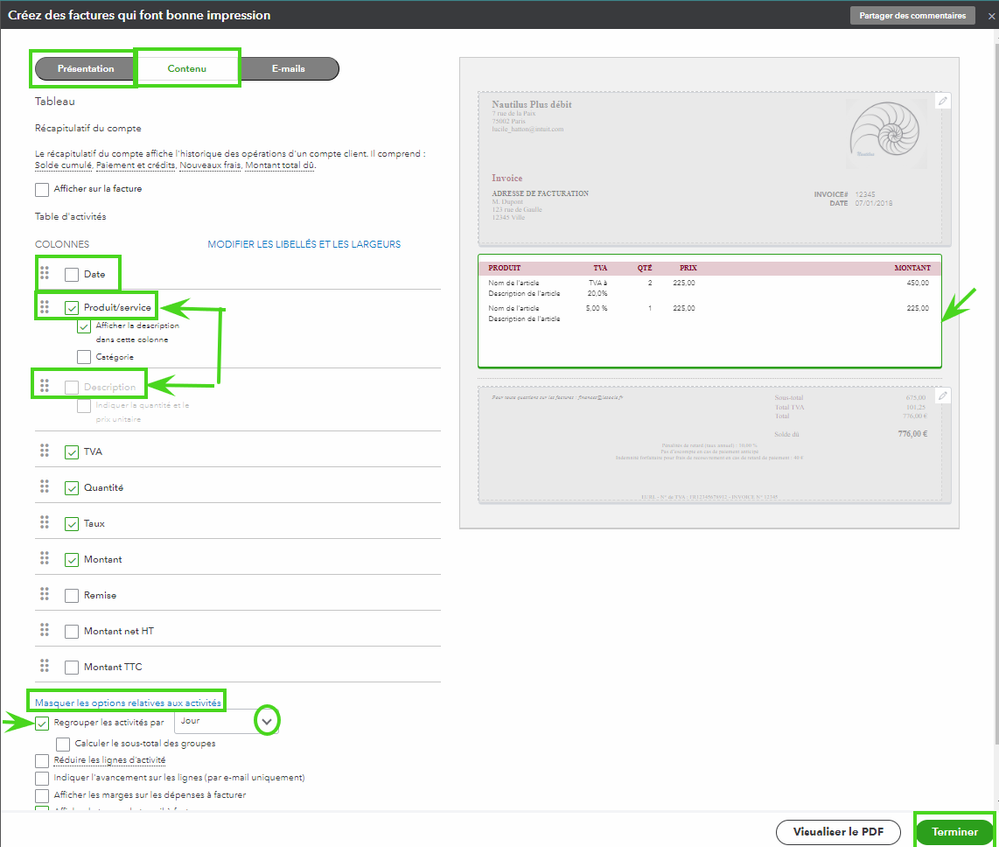Select the invoice header section in preview

pos(714,169)
